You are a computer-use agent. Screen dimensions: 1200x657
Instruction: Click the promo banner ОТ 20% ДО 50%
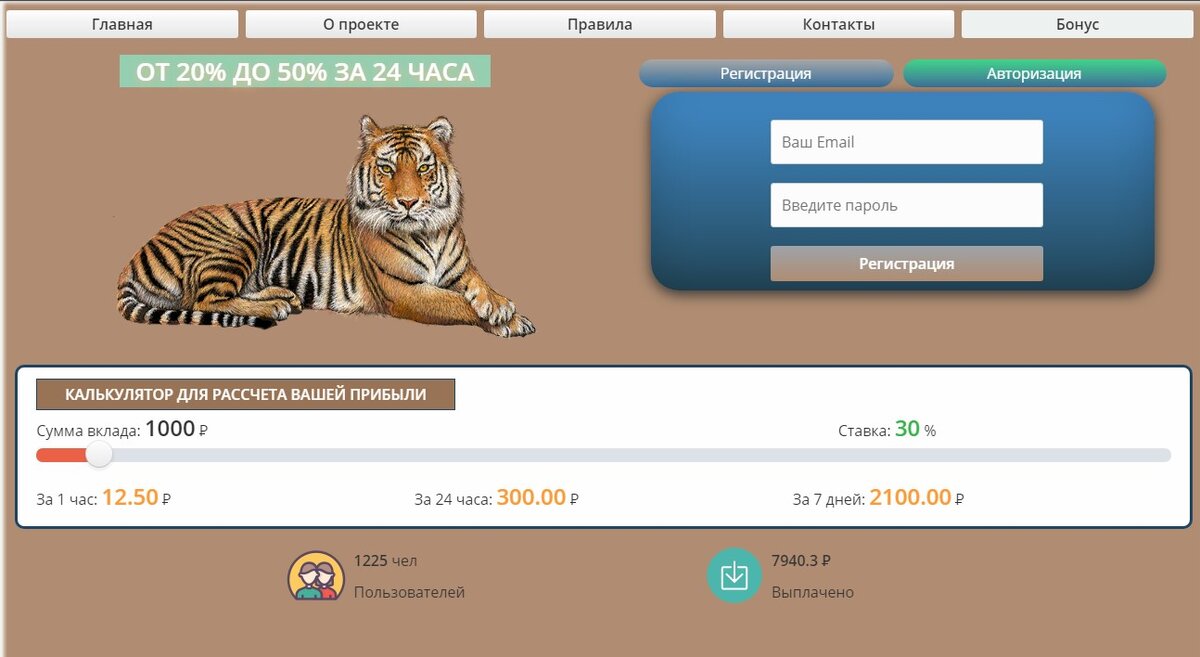(305, 71)
